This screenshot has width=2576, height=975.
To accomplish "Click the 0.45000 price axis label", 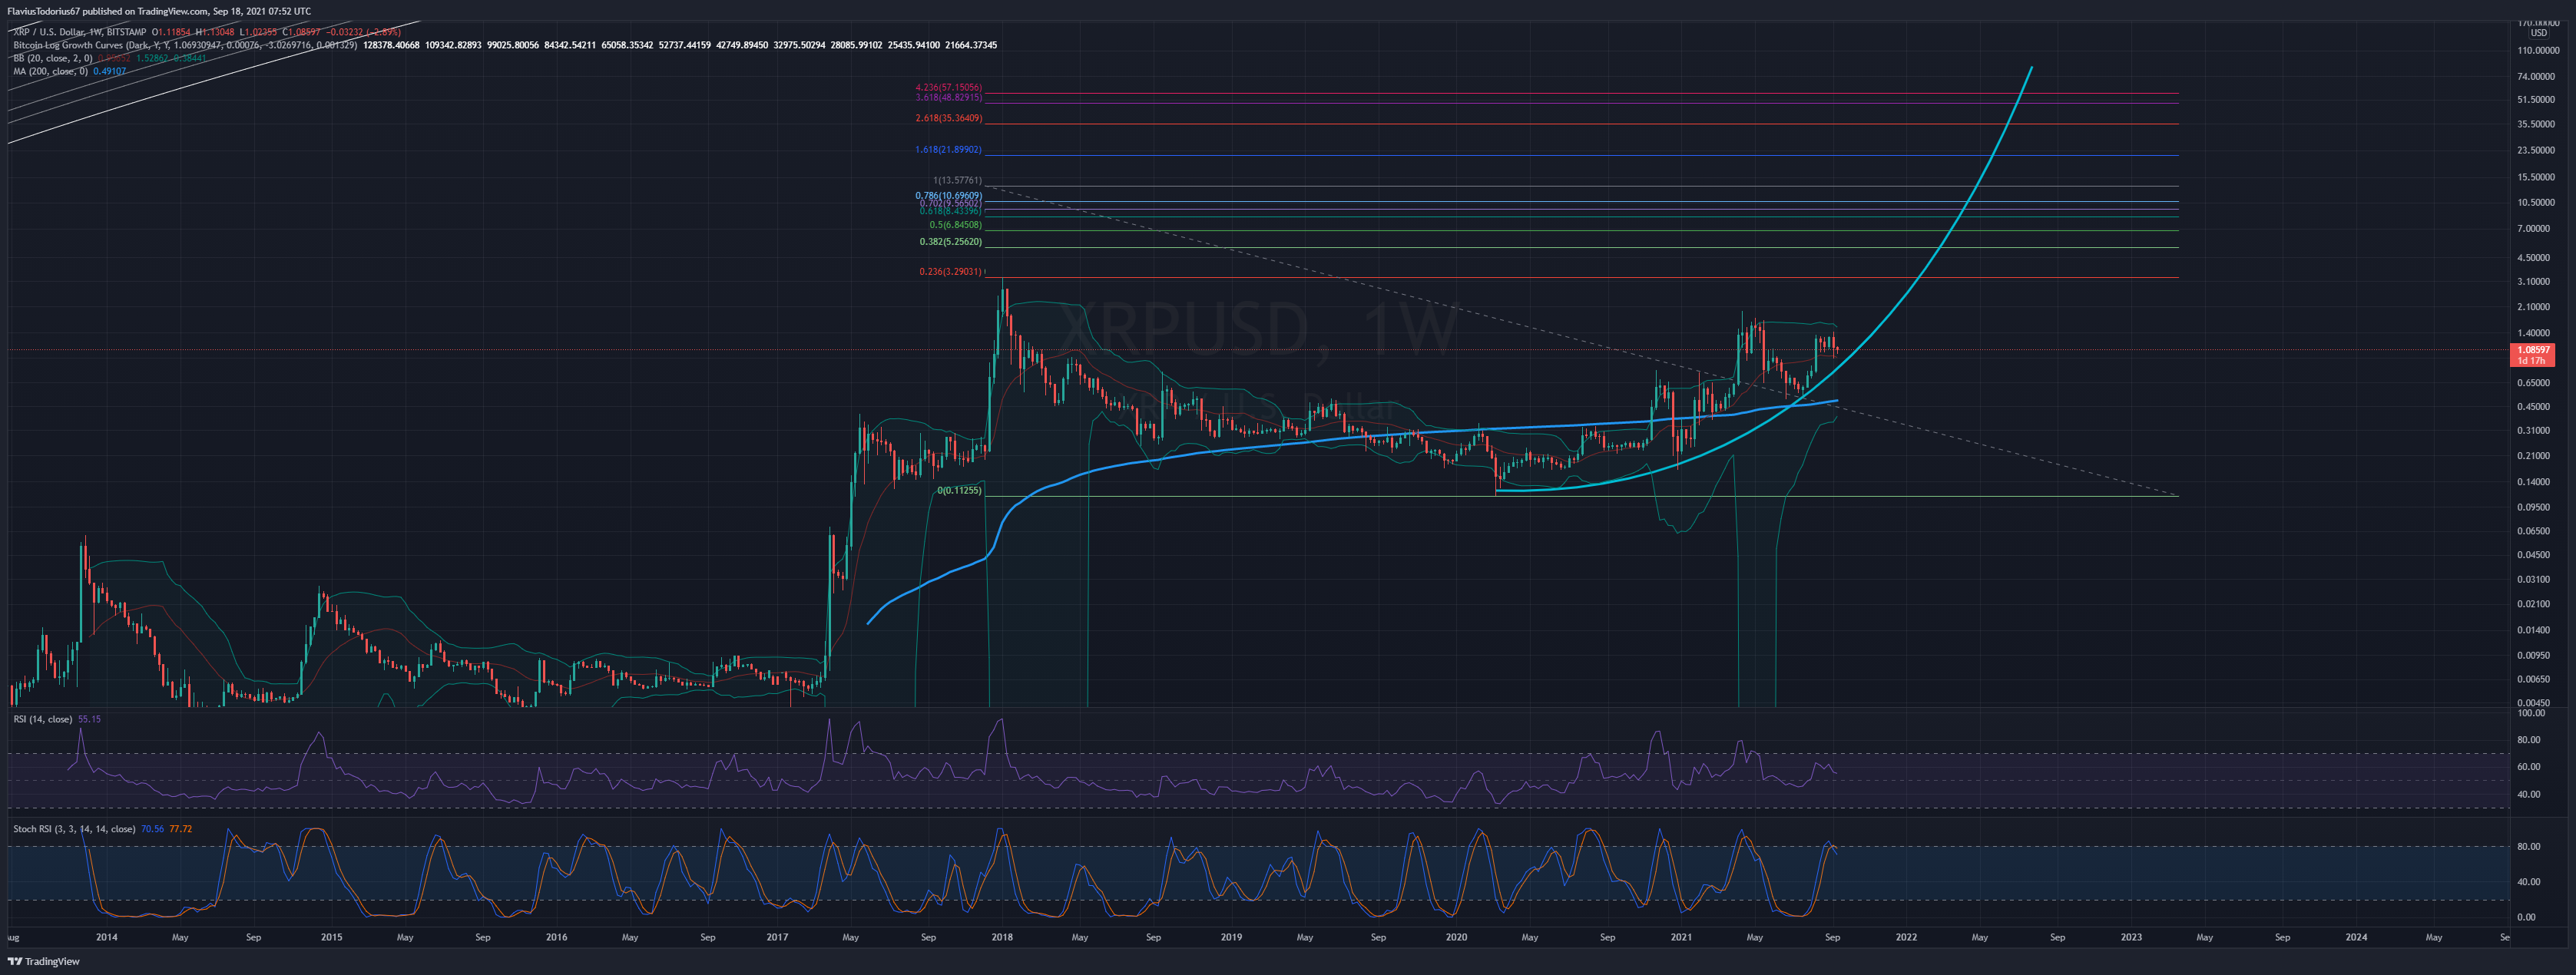I will [x=2534, y=407].
